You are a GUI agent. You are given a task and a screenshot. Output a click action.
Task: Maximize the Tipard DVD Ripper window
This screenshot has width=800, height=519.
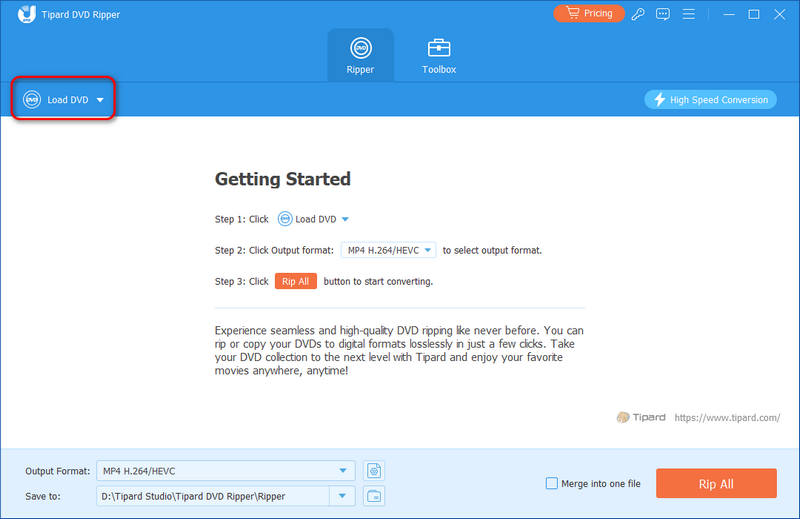[754, 14]
